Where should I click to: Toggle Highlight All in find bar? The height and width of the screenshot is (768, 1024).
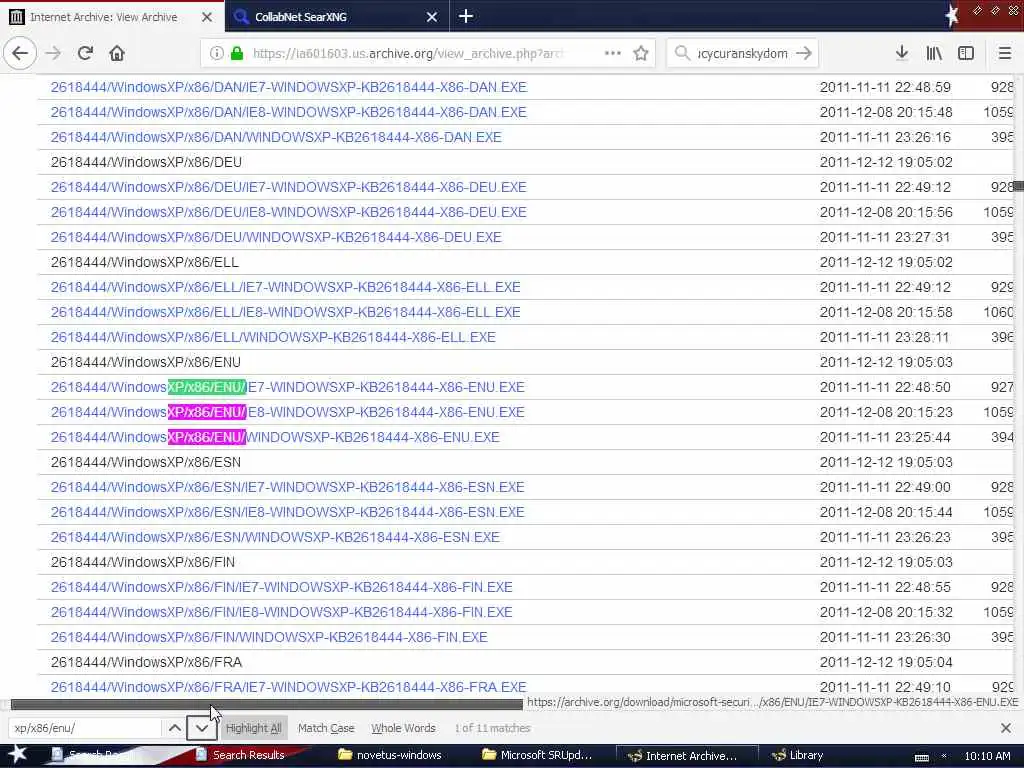(x=253, y=728)
